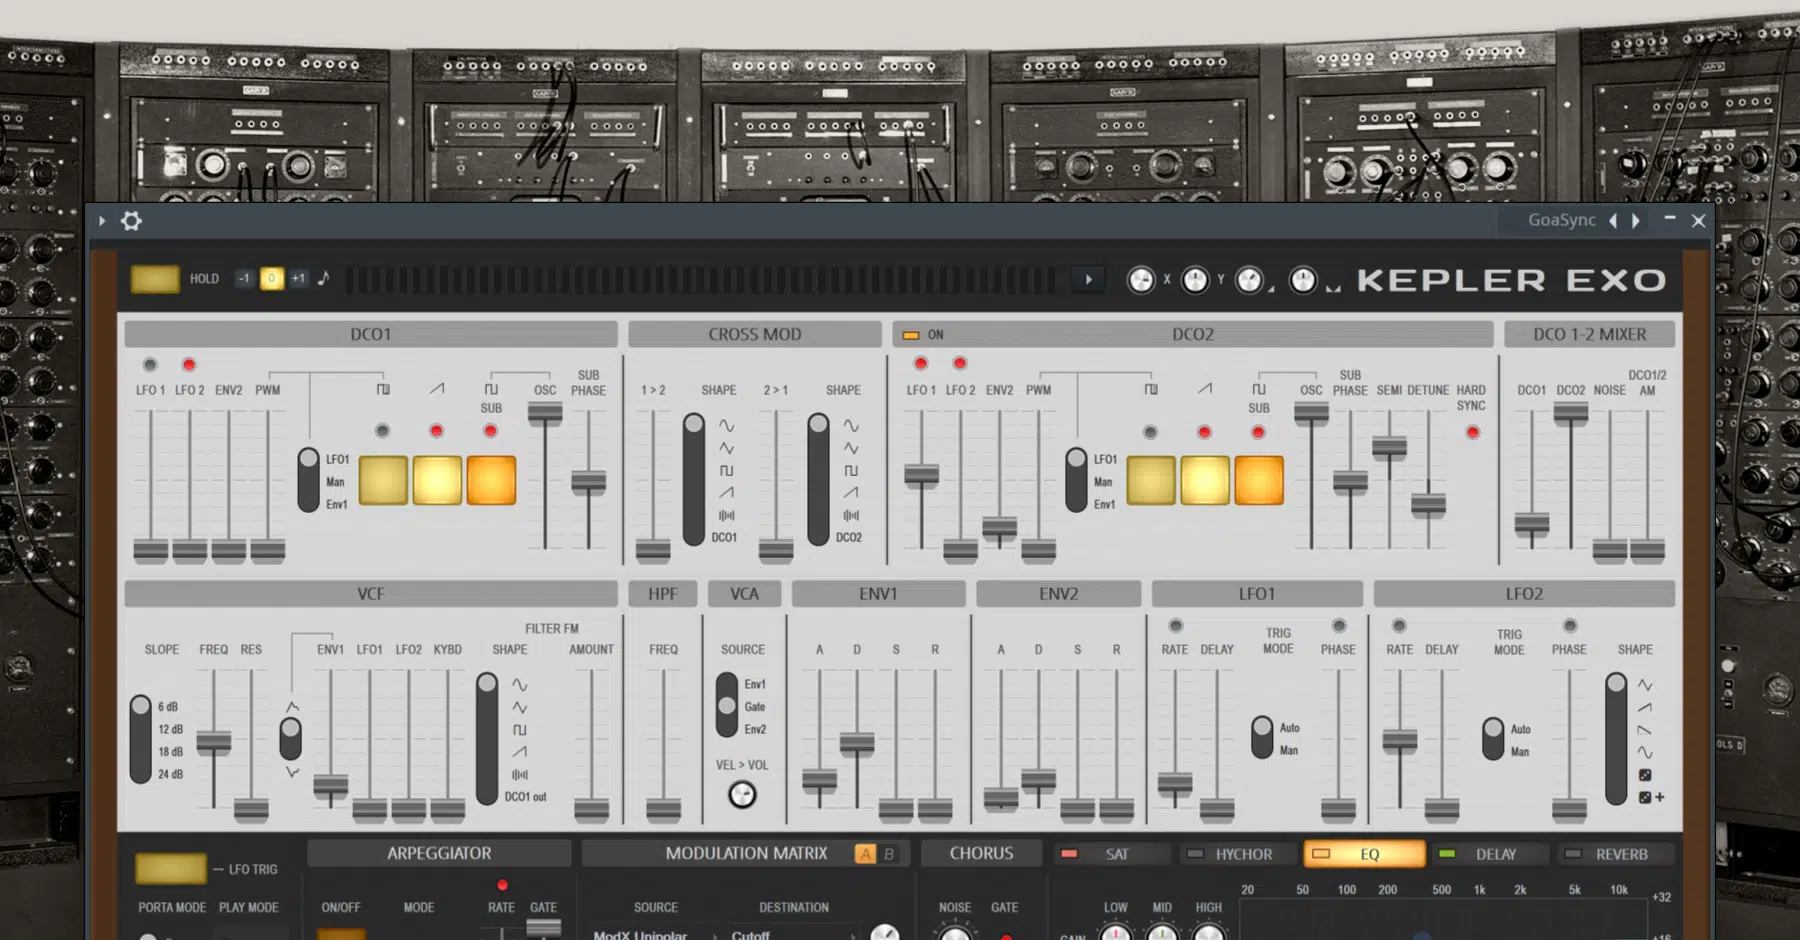Toggle DCO1 LFO 2 red indicator
Image resolution: width=1800 pixels, height=940 pixels.
pos(189,365)
